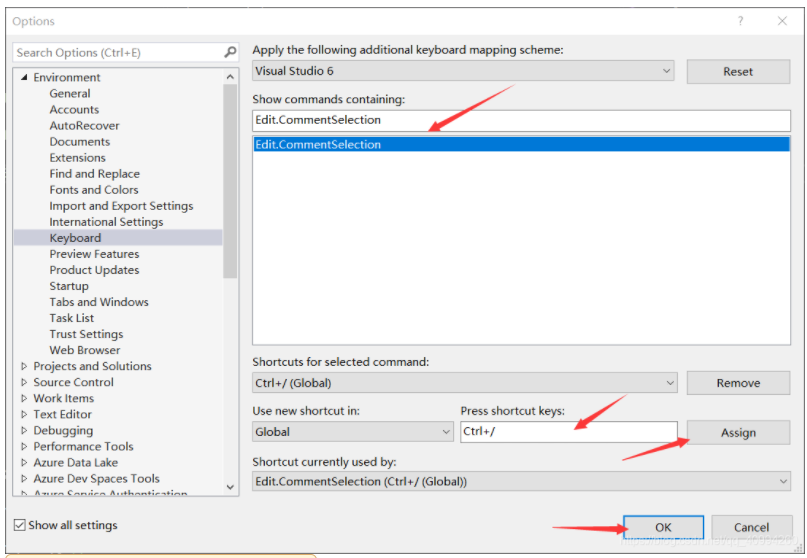Select Fonts and Colors in the tree
Image resolution: width=807 pixels, height=558 pixels.
coord(94,190)
